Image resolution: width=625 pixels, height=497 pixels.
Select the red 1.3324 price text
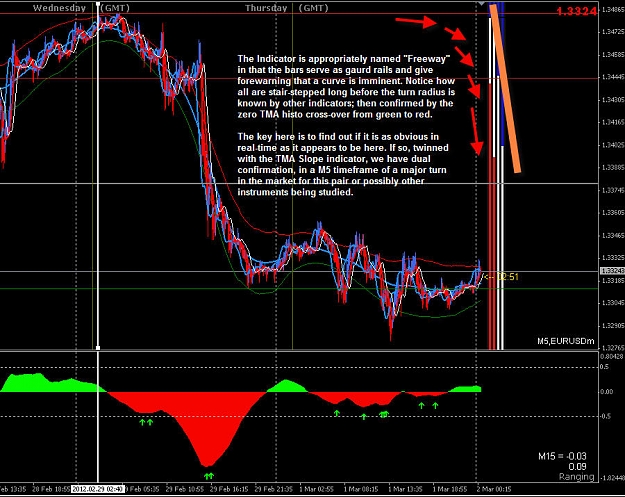(576, 11)
